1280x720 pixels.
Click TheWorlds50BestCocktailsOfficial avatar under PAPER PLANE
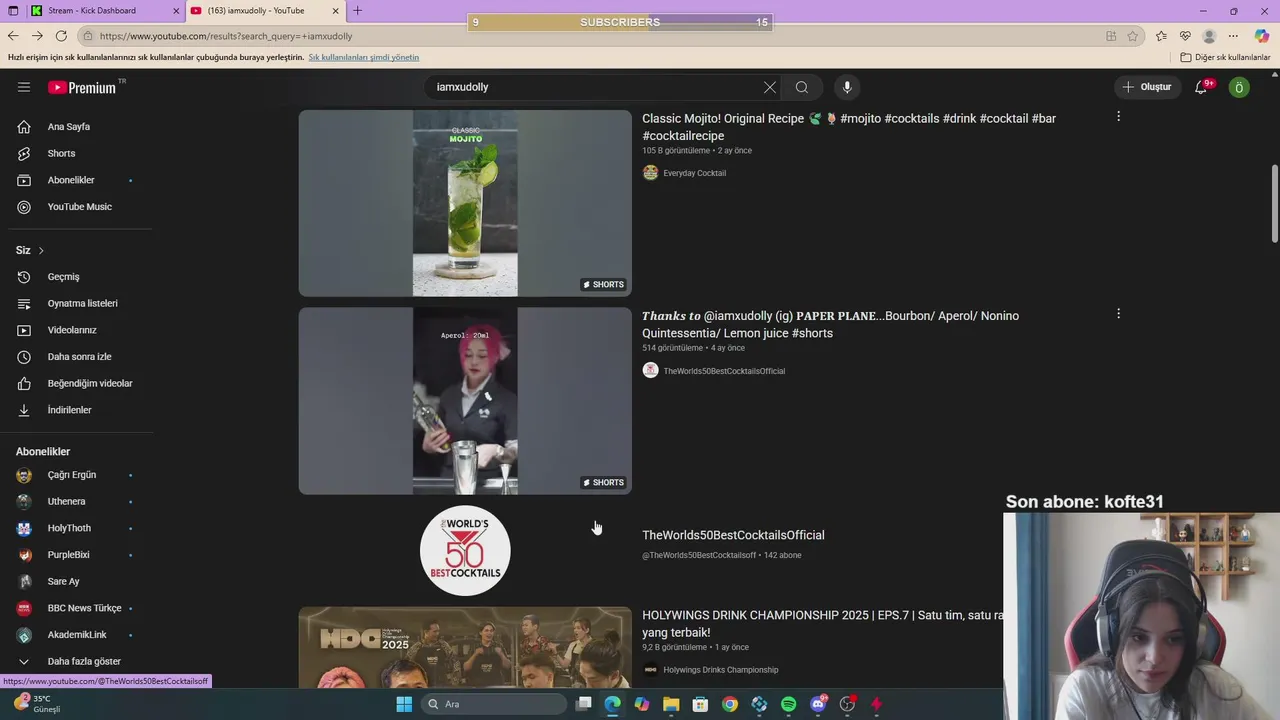(x=650, y=371)
